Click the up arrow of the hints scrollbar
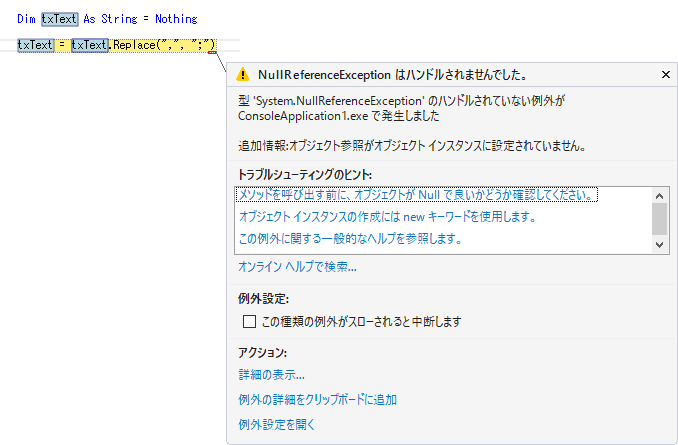678x445 pixels. (x=659, y=196)
